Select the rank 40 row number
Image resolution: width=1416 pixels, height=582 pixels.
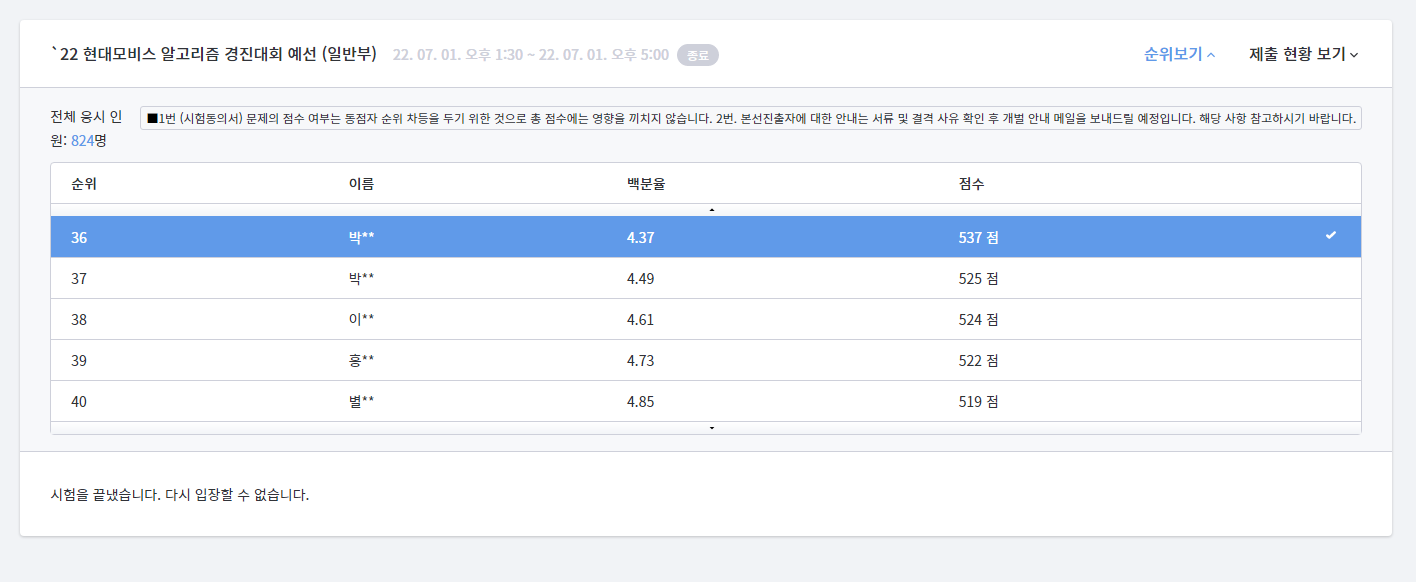79,402
